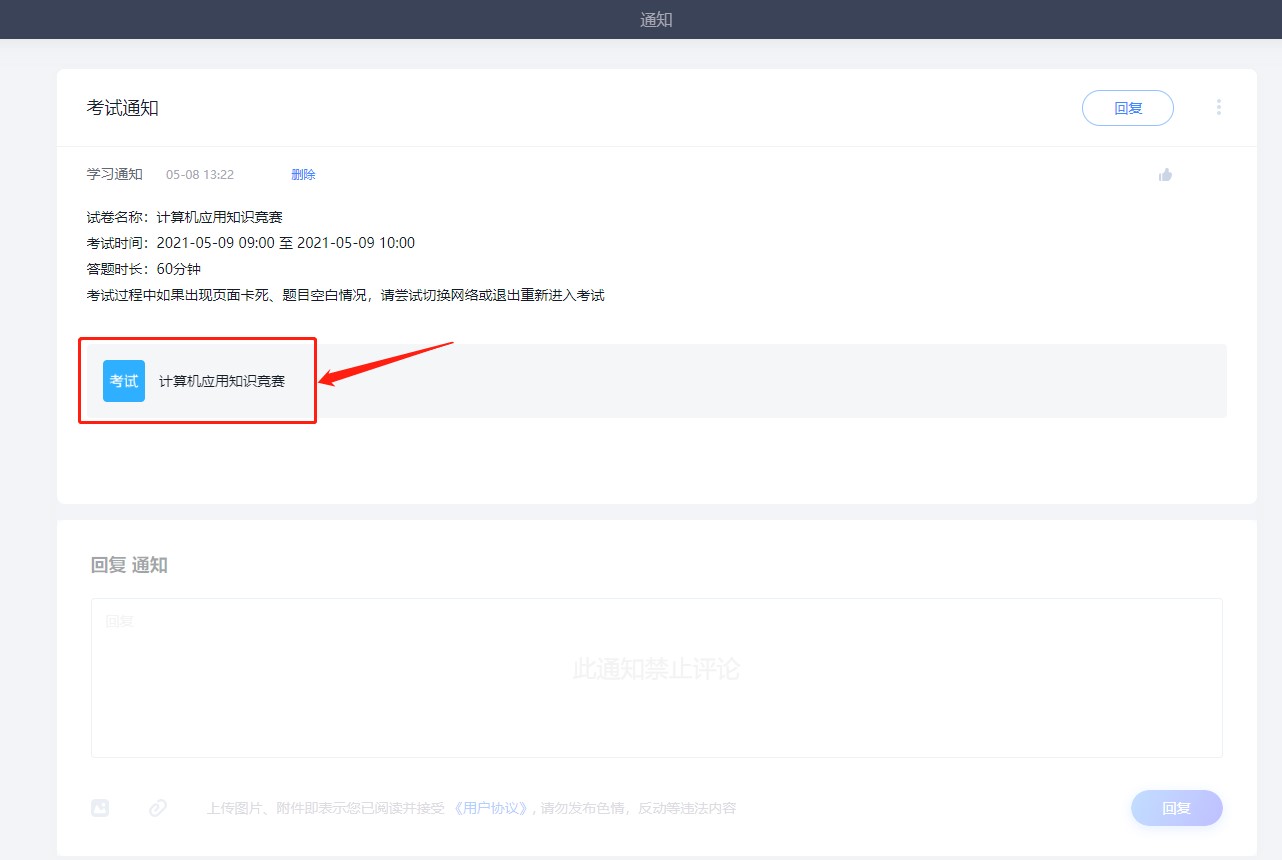Open the 《用户协议》 user agreement link

click(490, 808)
